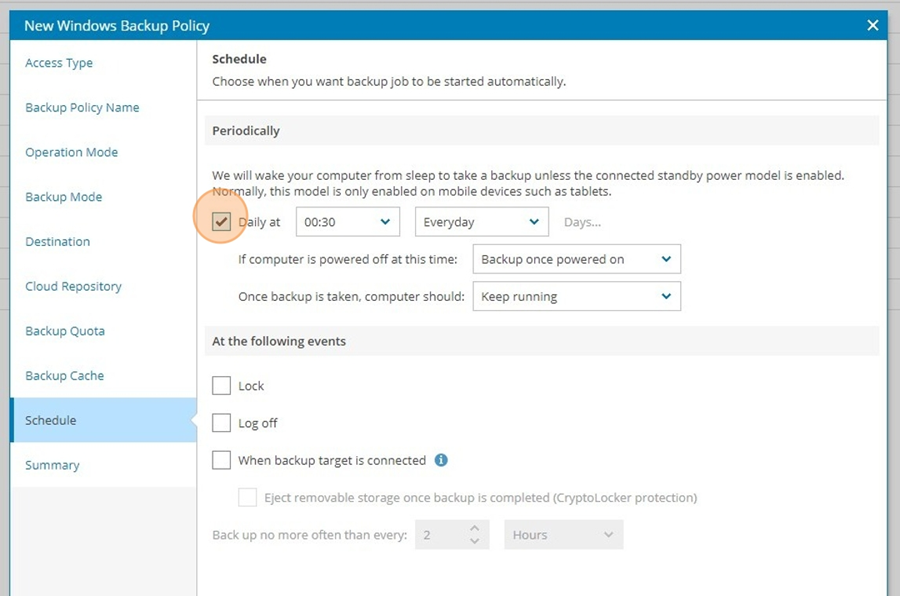Enable the Log off event checkbox
The image size is (900, 596).
click(222, 423)
